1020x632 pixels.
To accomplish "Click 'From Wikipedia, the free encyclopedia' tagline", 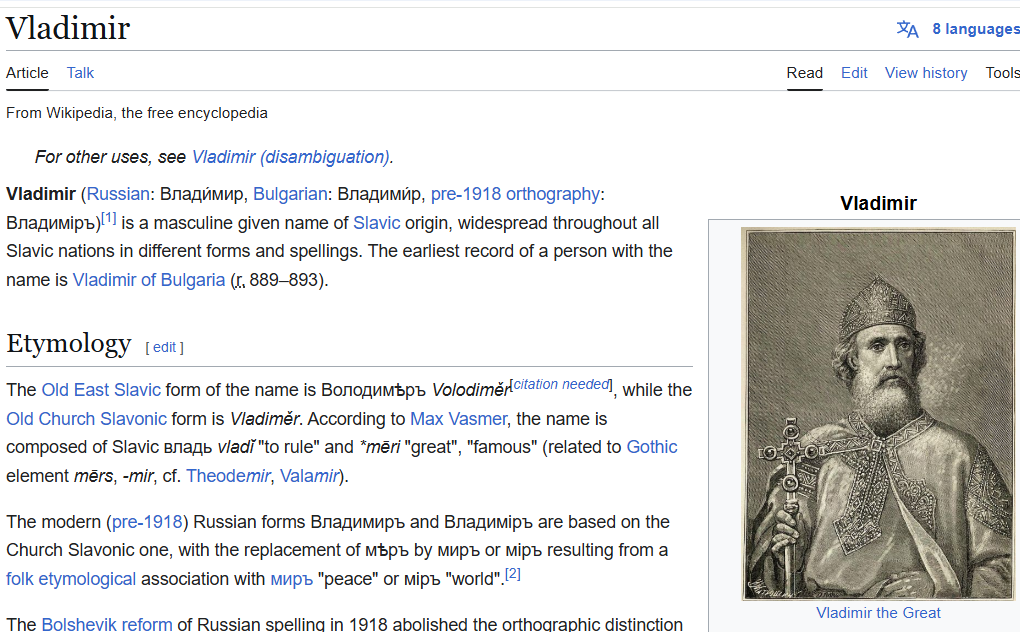I will tap(137, 113).
